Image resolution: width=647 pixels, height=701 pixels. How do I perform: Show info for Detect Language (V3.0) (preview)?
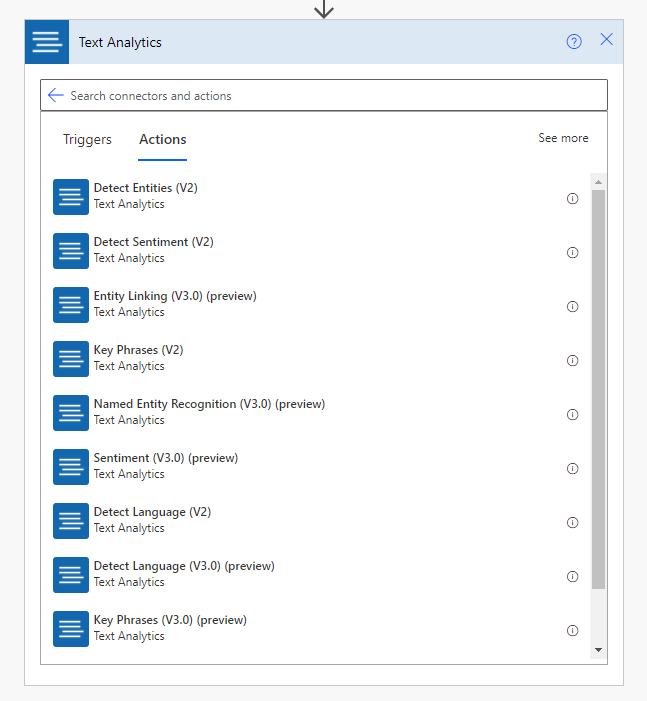coord(572,577)
